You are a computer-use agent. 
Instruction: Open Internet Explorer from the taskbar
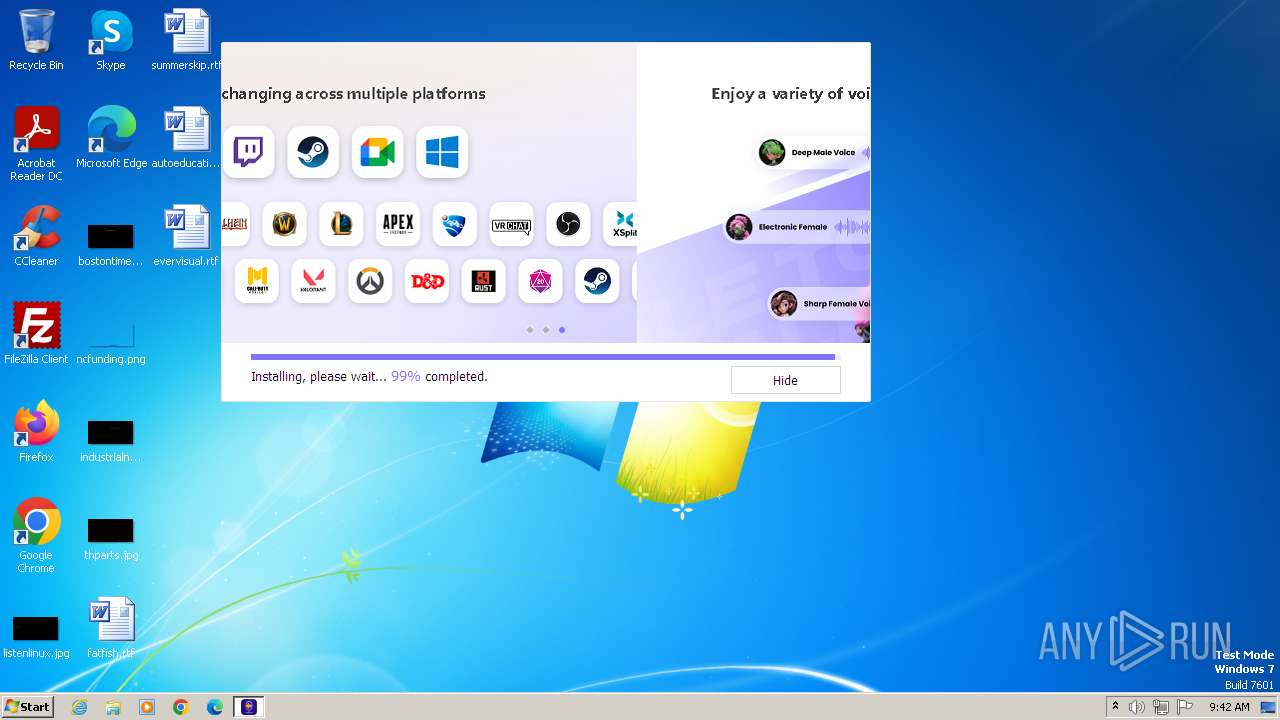(80, 707)
